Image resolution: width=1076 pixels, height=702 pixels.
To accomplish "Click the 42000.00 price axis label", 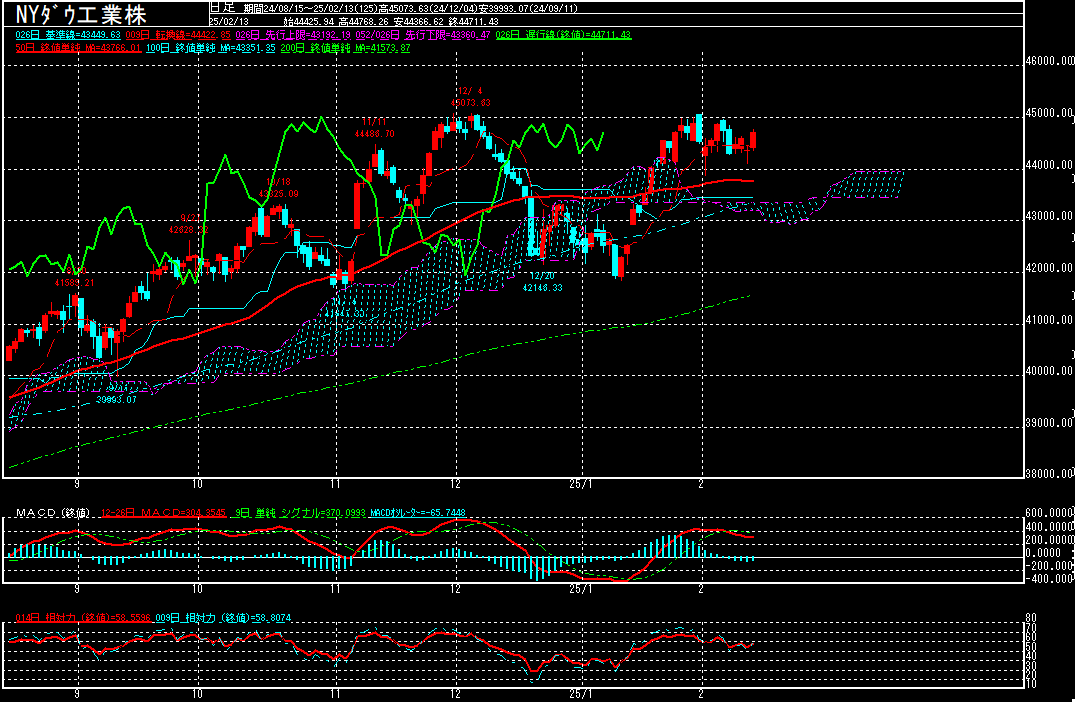I will [x=1049, y=268].
